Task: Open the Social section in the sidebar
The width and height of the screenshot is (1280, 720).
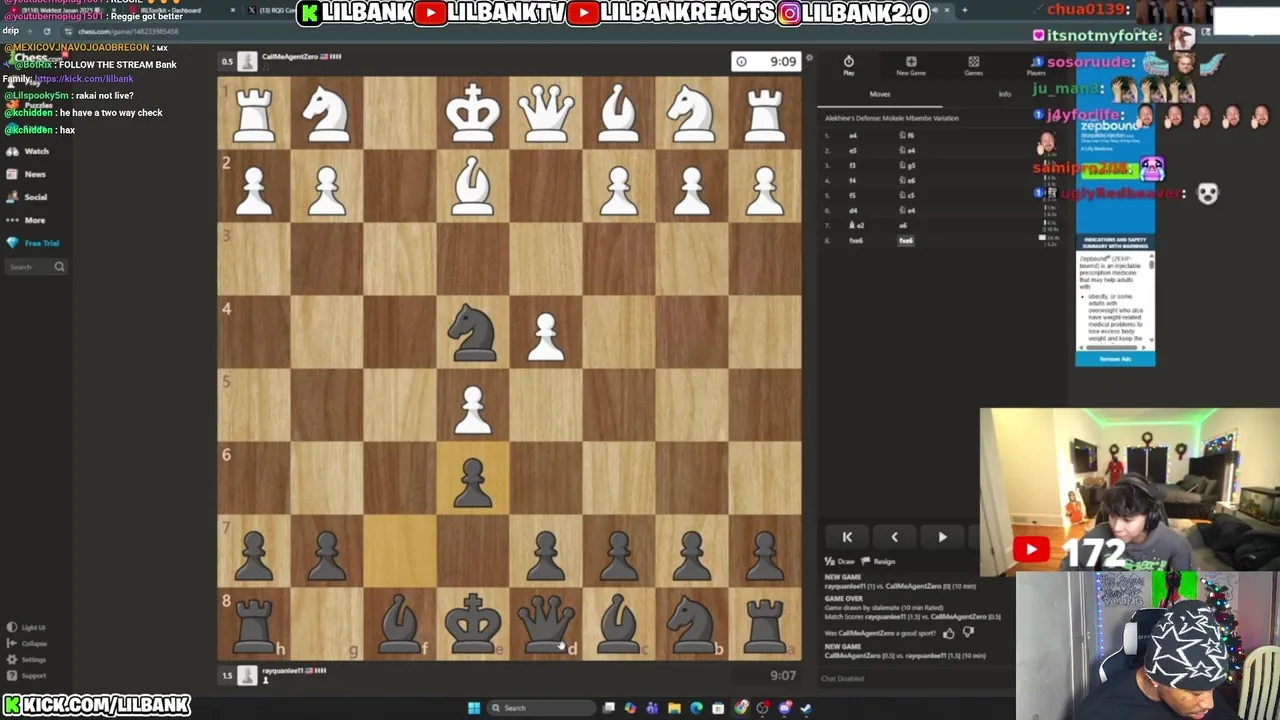Action: 28,197
